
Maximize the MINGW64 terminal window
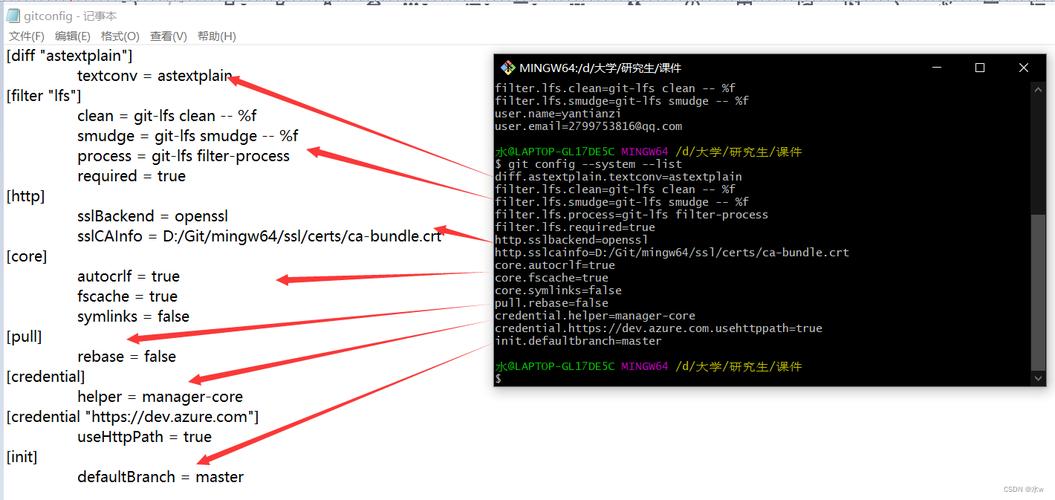pyautogui.click(x=980, y=68)
